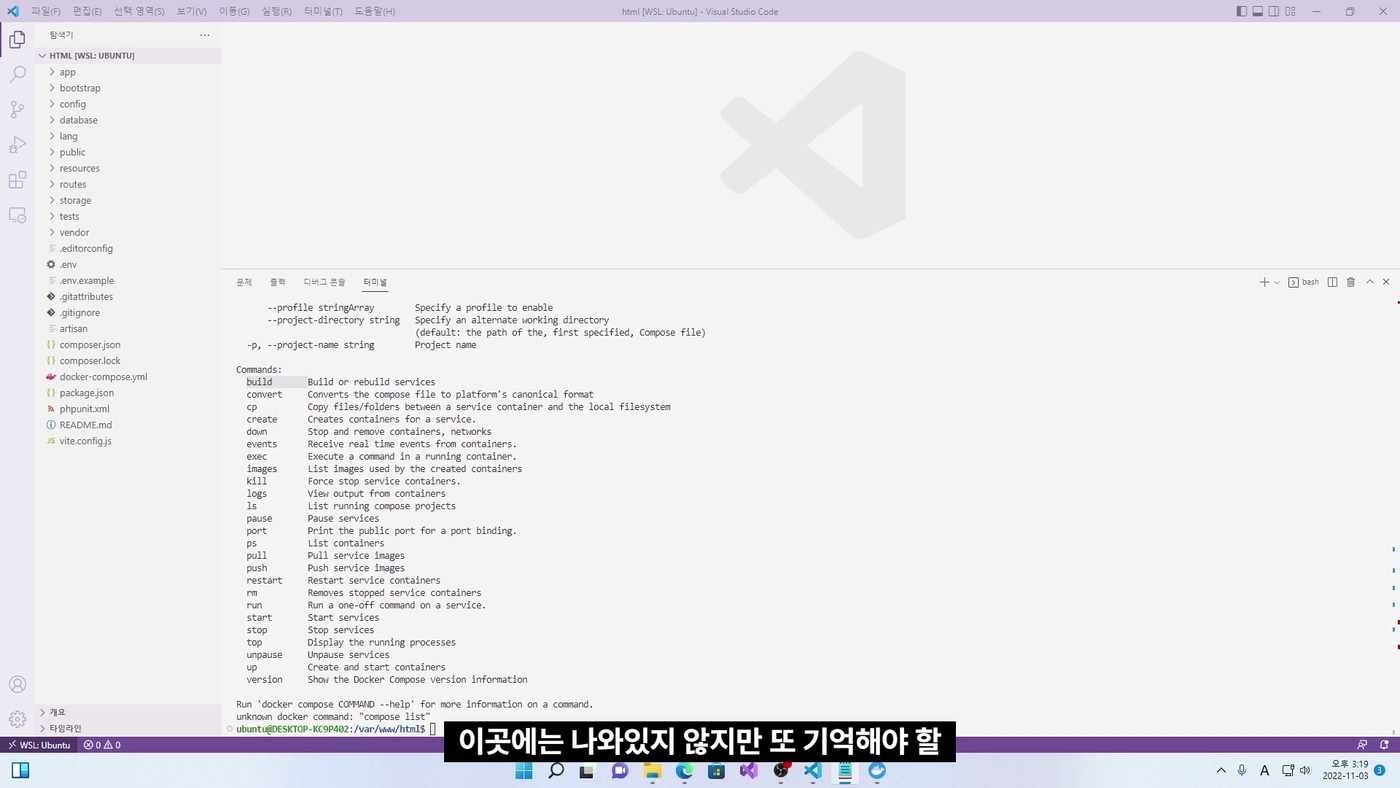Image resolution: width=1400 pixels, height=788 pixels.
Task: Open File Explorer from the taskbar
Action: 653,771
